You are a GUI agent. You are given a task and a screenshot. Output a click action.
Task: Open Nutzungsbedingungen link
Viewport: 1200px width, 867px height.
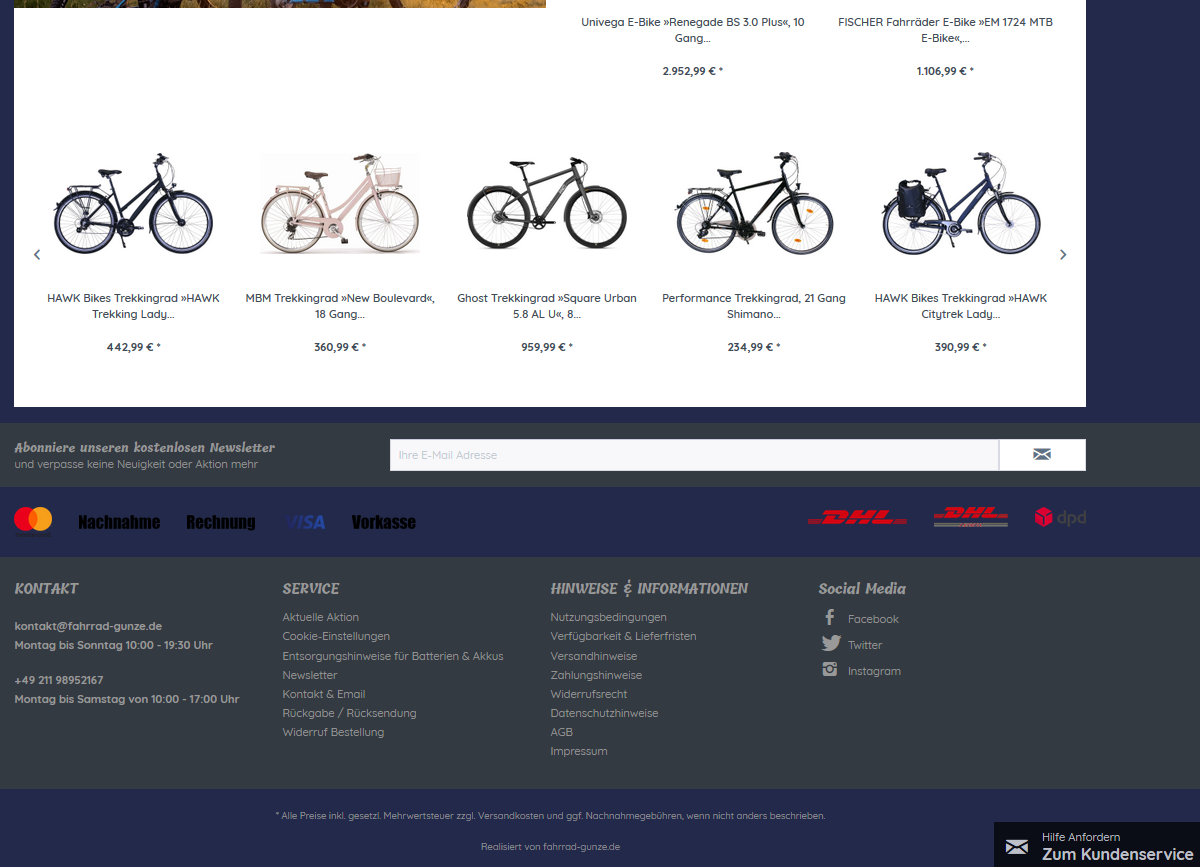[x=608, y=617]
